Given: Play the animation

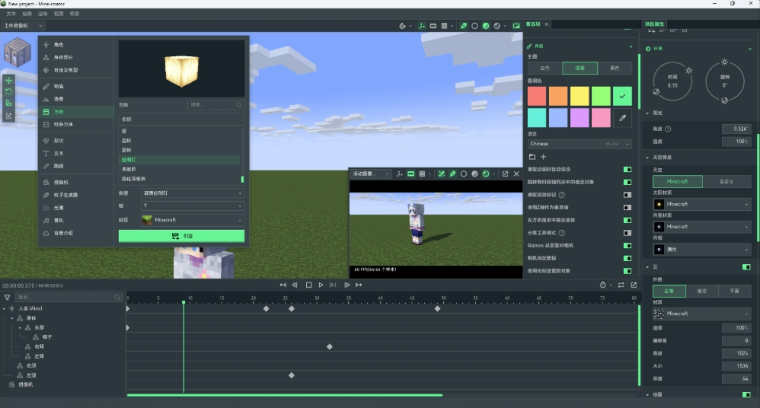Looking at the screenshot, I should pyautogui.click(x=320, y=285).
